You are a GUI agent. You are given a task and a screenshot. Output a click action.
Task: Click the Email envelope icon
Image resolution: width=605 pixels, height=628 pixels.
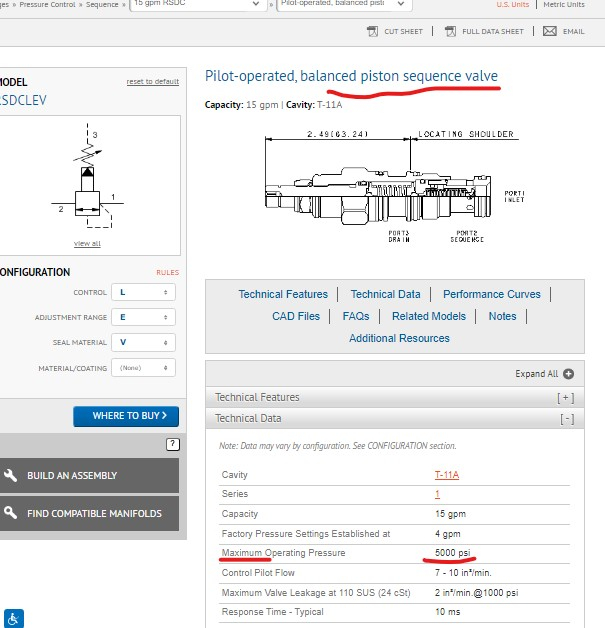[x=550, y=31]
